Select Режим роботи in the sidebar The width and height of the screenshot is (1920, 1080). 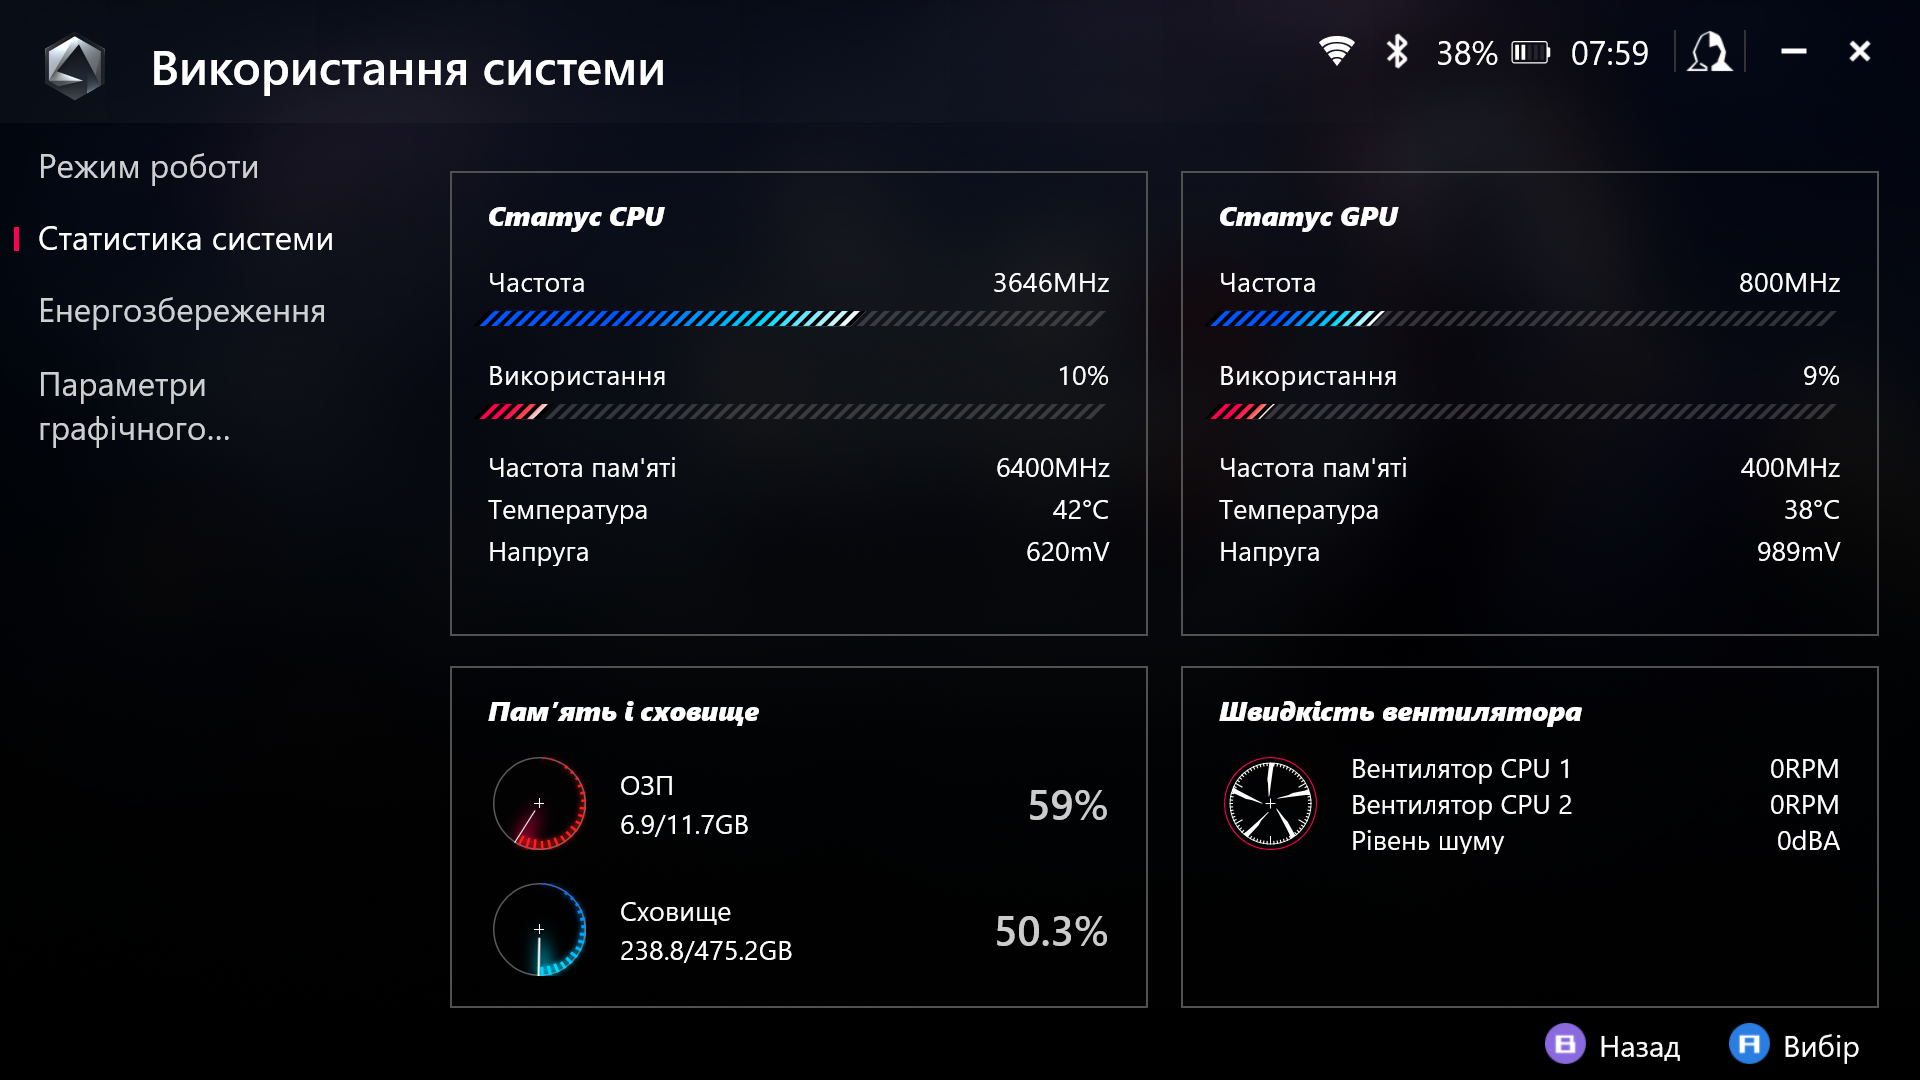[x=147, y=166]
